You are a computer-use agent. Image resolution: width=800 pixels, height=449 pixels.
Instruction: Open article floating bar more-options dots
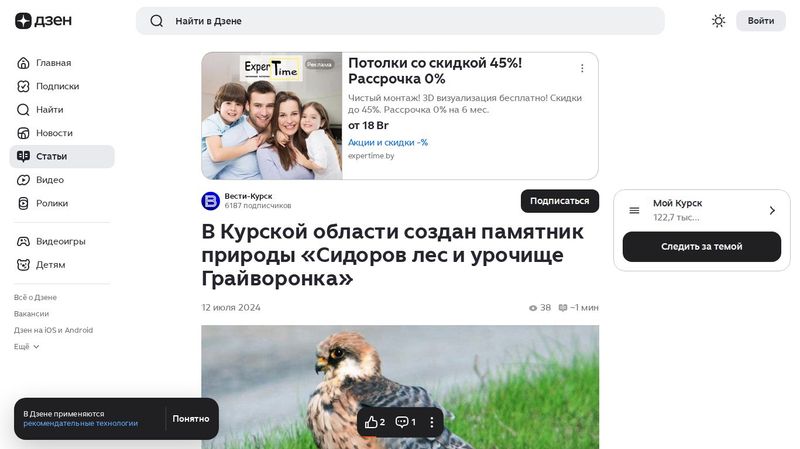click(x=432, y=422)
